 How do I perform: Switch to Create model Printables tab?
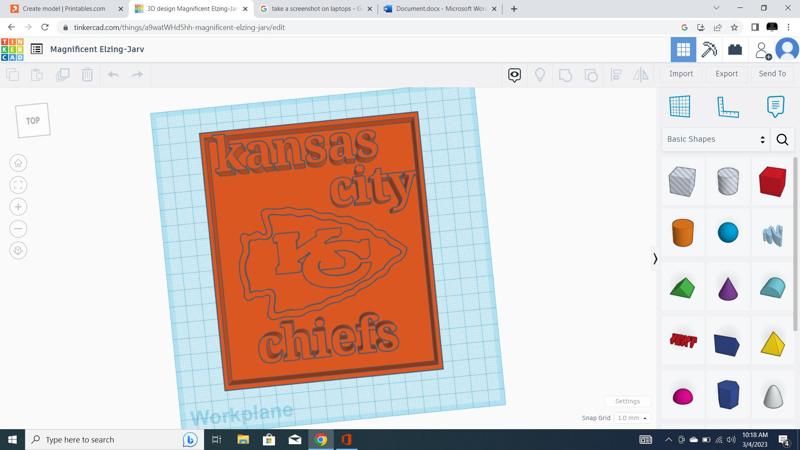64,9
